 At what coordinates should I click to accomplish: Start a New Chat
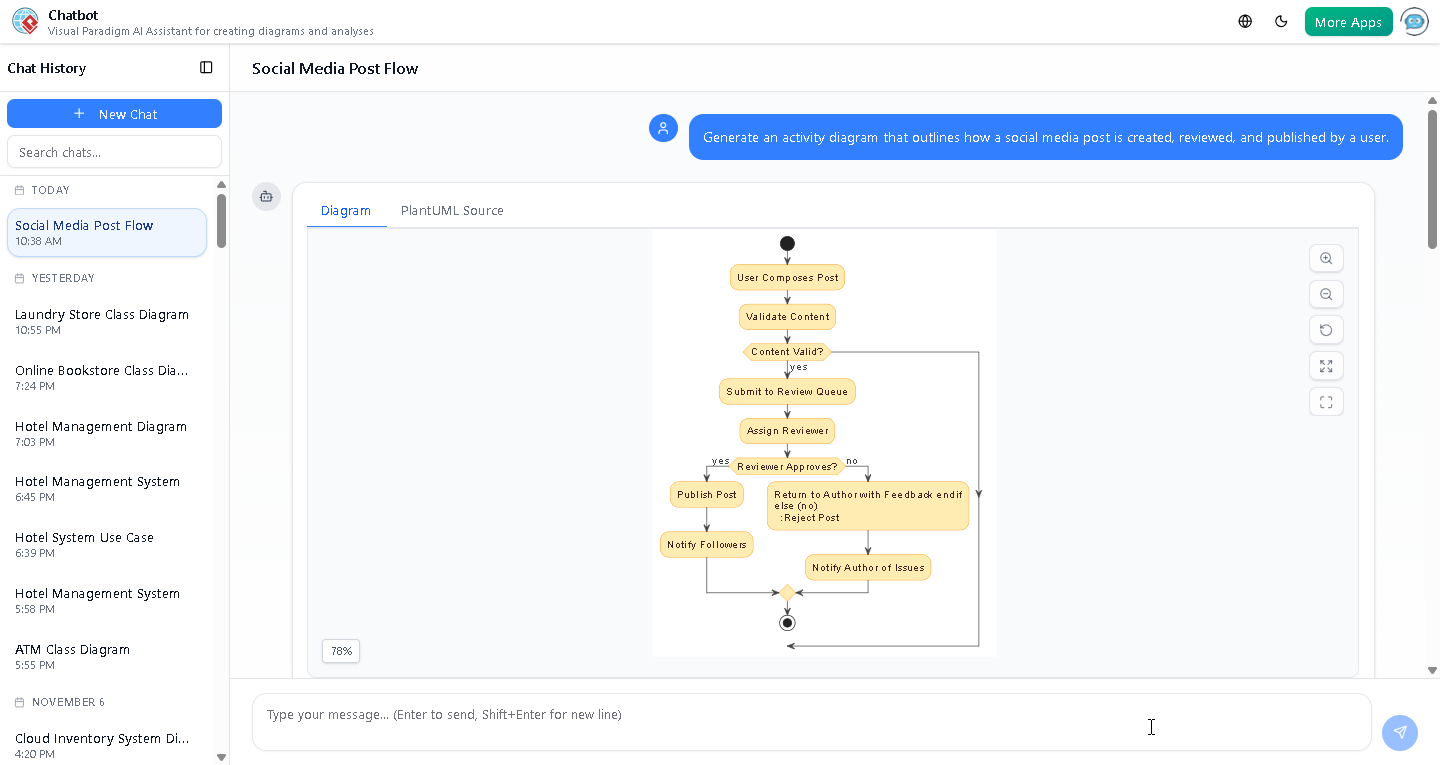pyautogui.click(x=114, y=113)
